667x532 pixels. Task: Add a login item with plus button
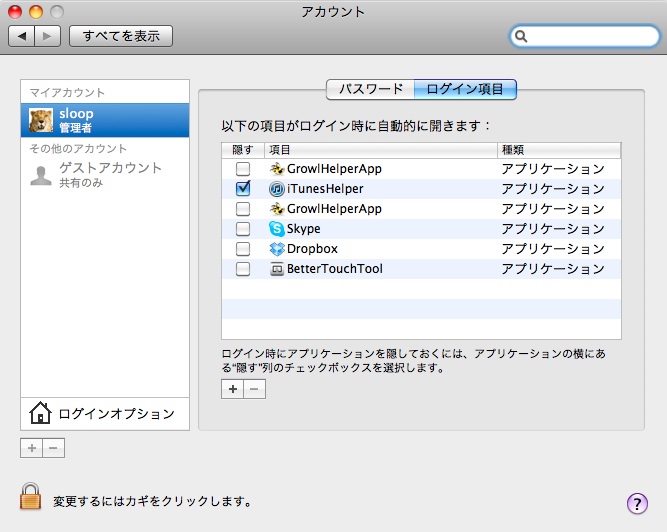[232, 389]
